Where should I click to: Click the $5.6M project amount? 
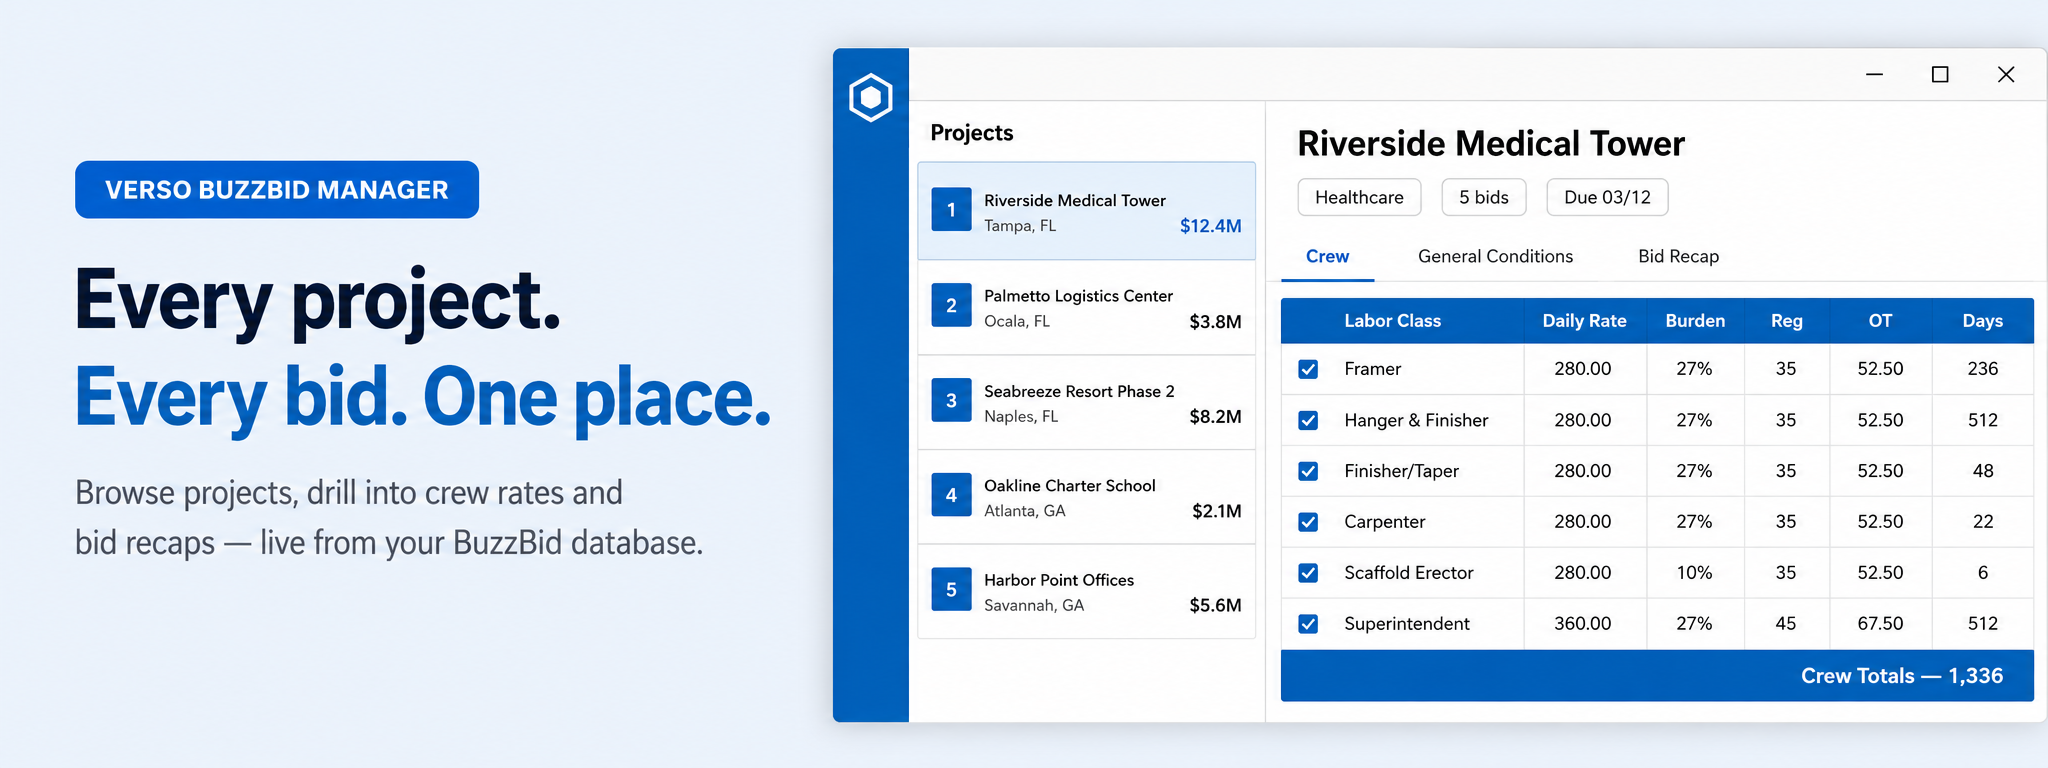click(x=1215, y=606)
